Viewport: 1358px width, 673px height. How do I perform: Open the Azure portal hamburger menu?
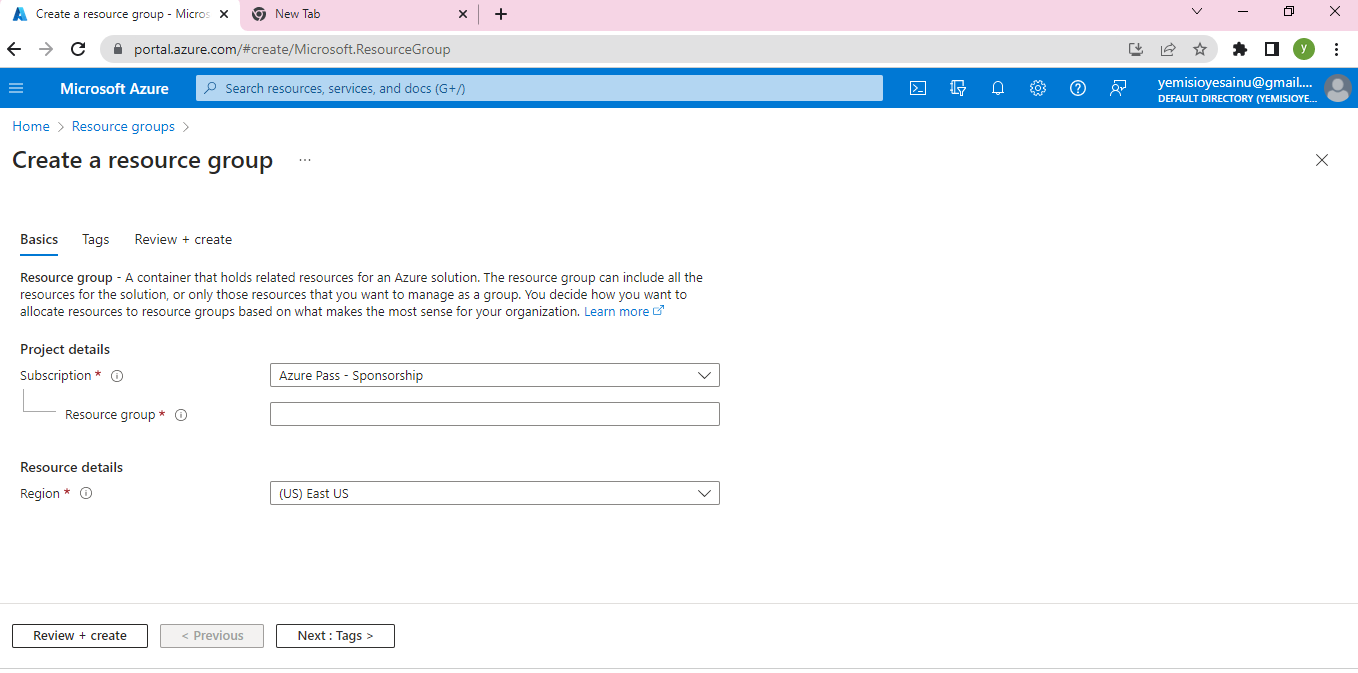[16, 88]
